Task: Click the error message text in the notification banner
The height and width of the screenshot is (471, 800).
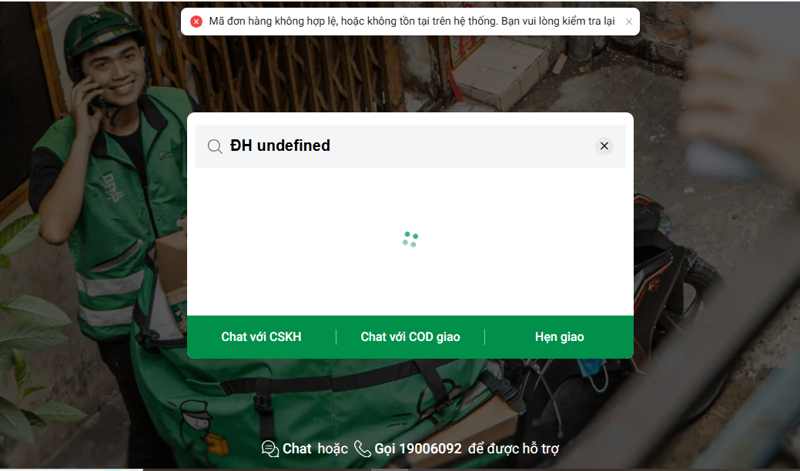Action: click(x=412, y=21)
